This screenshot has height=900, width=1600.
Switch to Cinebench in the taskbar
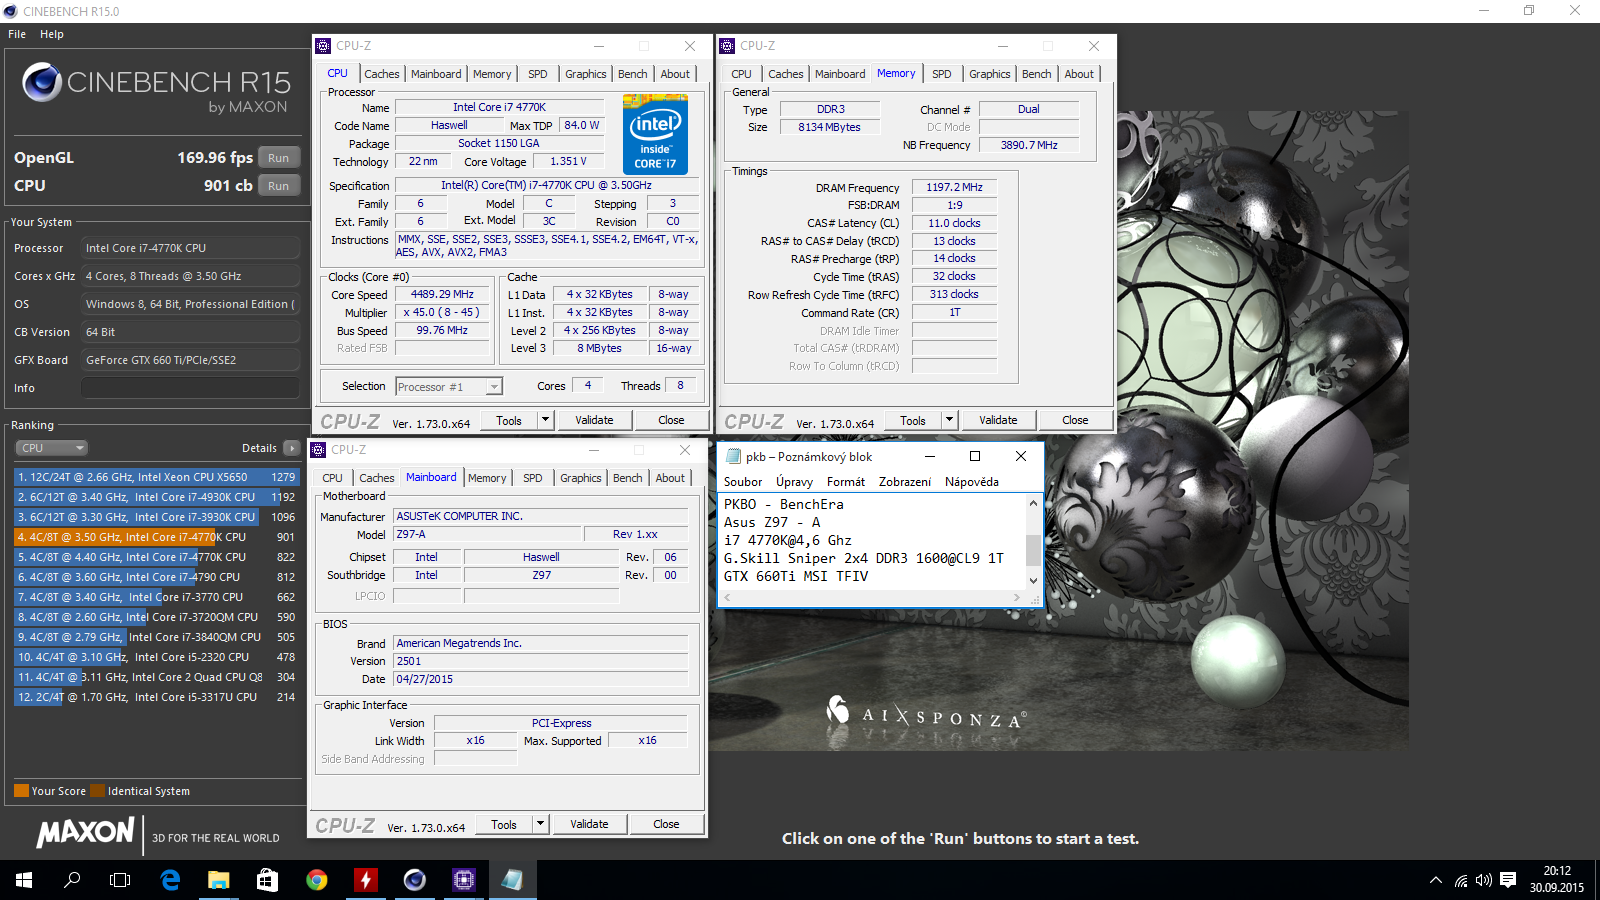point(414,880)
